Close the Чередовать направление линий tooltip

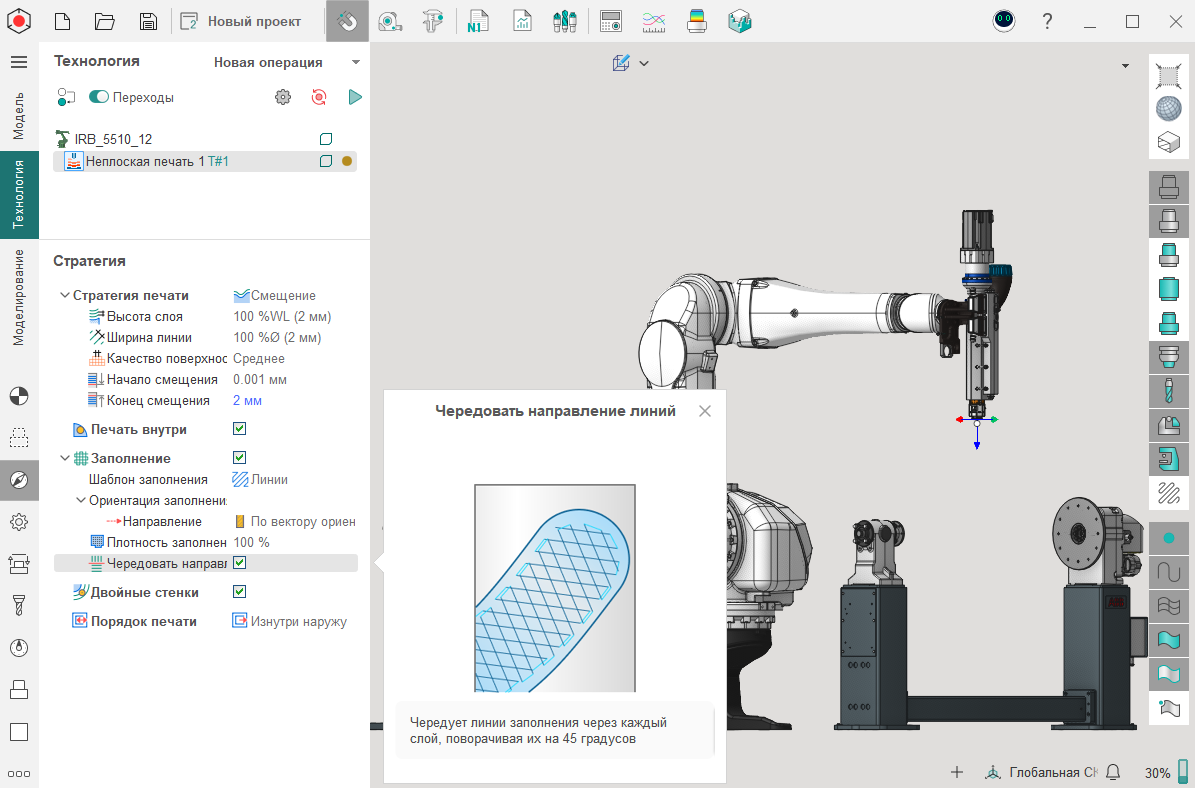tap(705, 411)
